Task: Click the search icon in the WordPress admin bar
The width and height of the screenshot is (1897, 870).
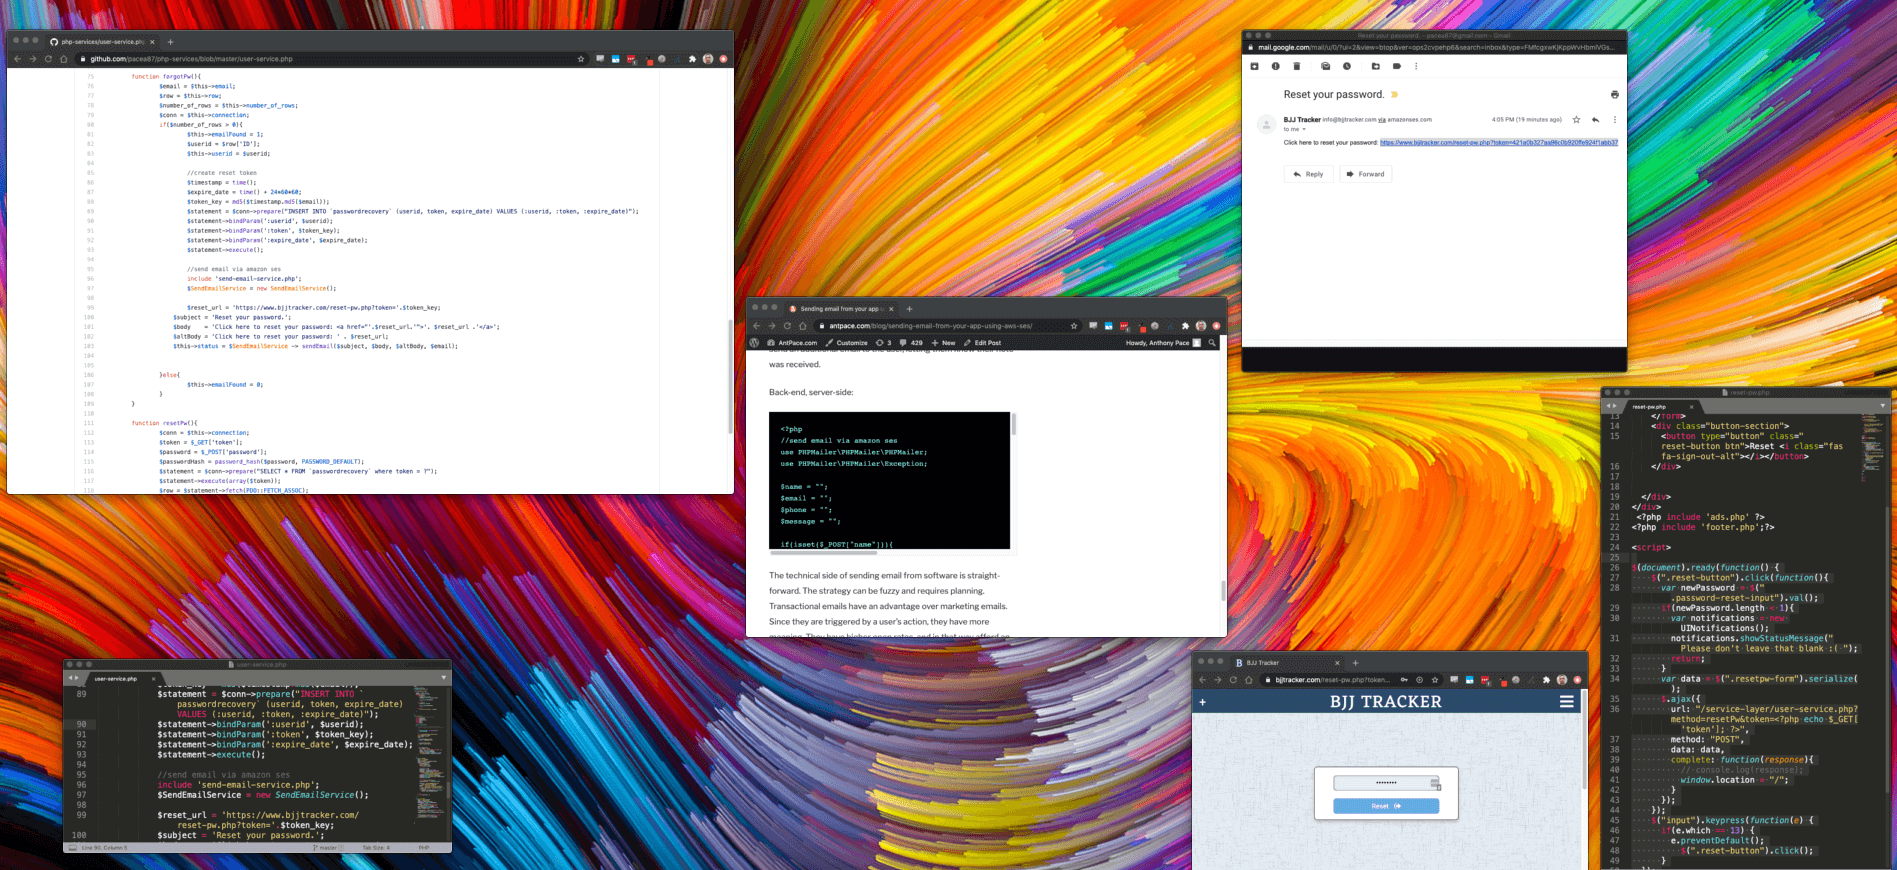Action: [x=1213, y=343]
